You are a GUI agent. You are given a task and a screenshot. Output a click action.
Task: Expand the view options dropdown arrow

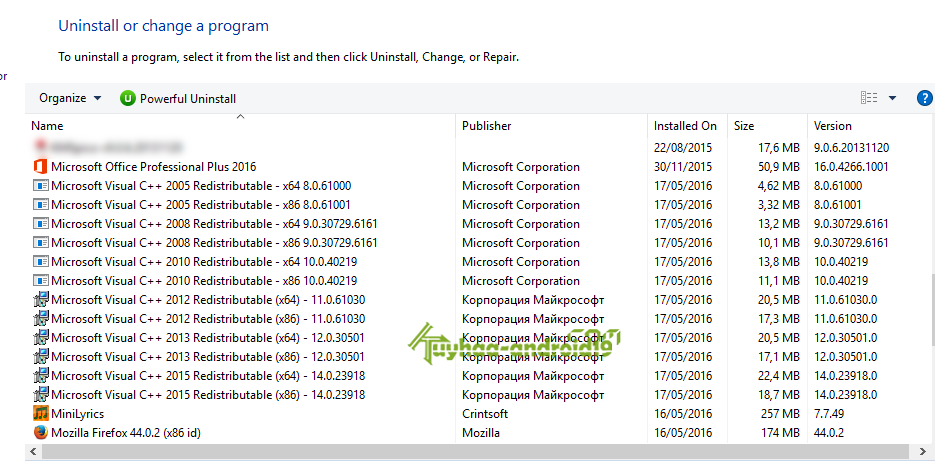tap(893, 98)
